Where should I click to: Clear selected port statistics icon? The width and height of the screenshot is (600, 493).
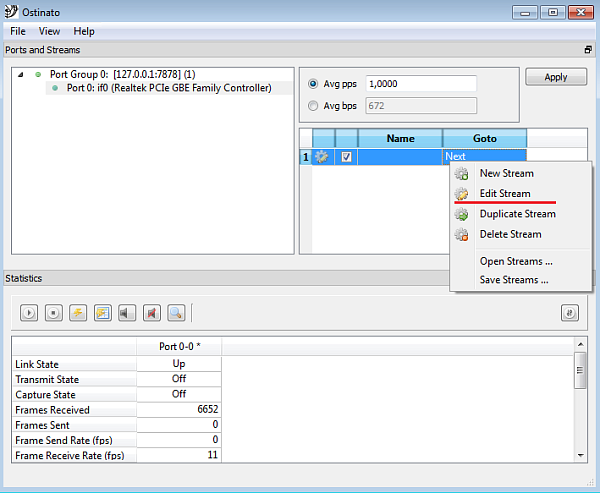[x=78, y=313]
